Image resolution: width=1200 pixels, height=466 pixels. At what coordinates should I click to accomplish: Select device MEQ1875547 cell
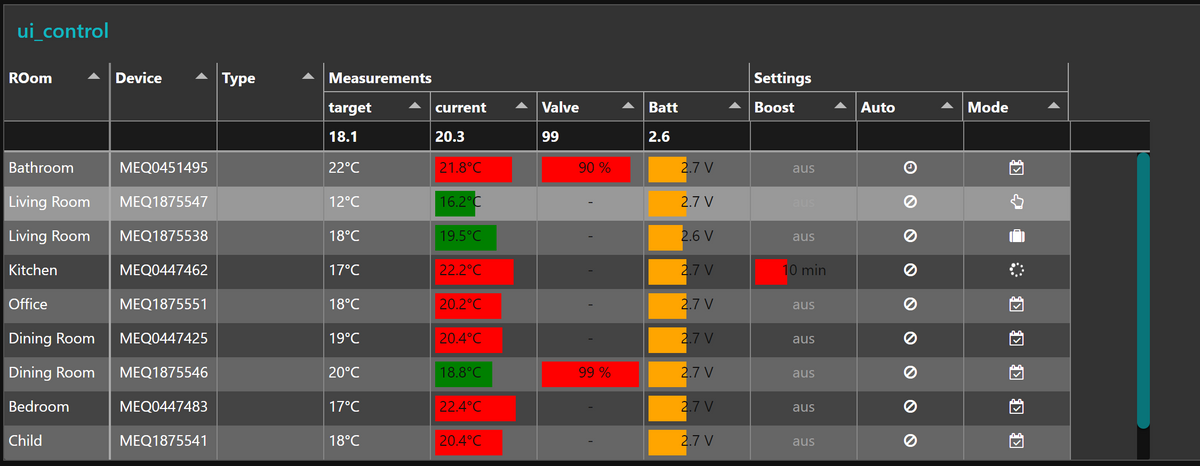(x=163, y=202)
